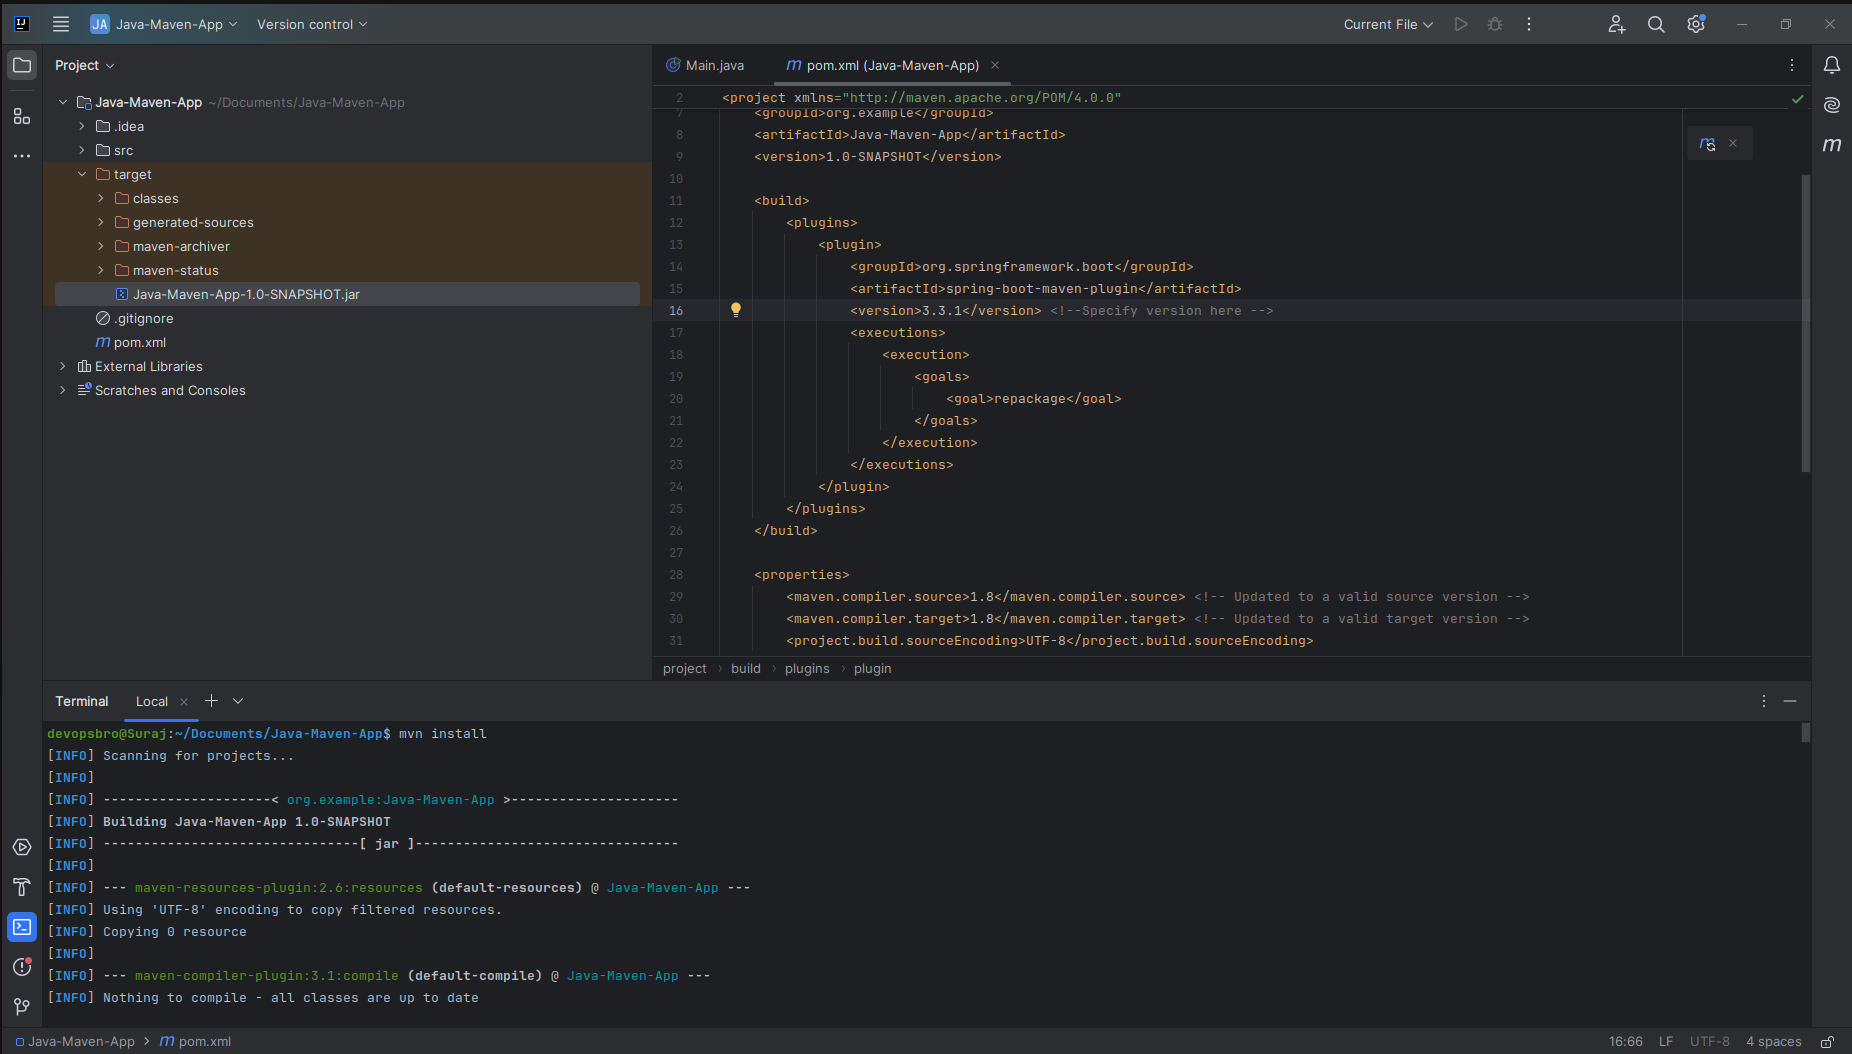Click the 16:66 caret position indicator
This screenshot has width=1852, height=1054.
click(1626, 1042)
